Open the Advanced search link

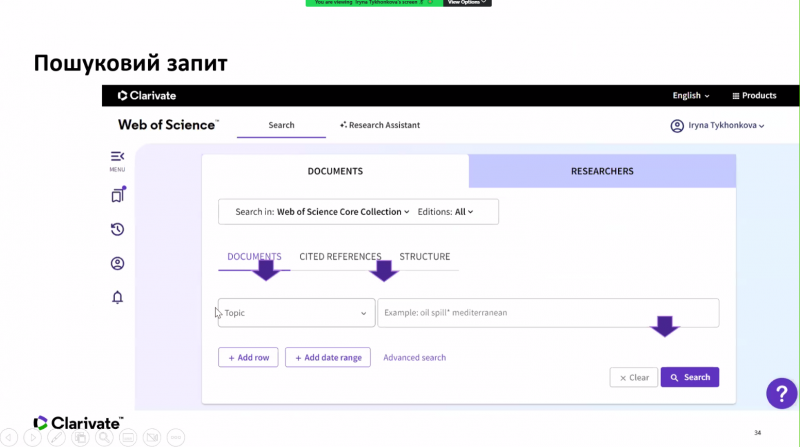pos(414,358)
